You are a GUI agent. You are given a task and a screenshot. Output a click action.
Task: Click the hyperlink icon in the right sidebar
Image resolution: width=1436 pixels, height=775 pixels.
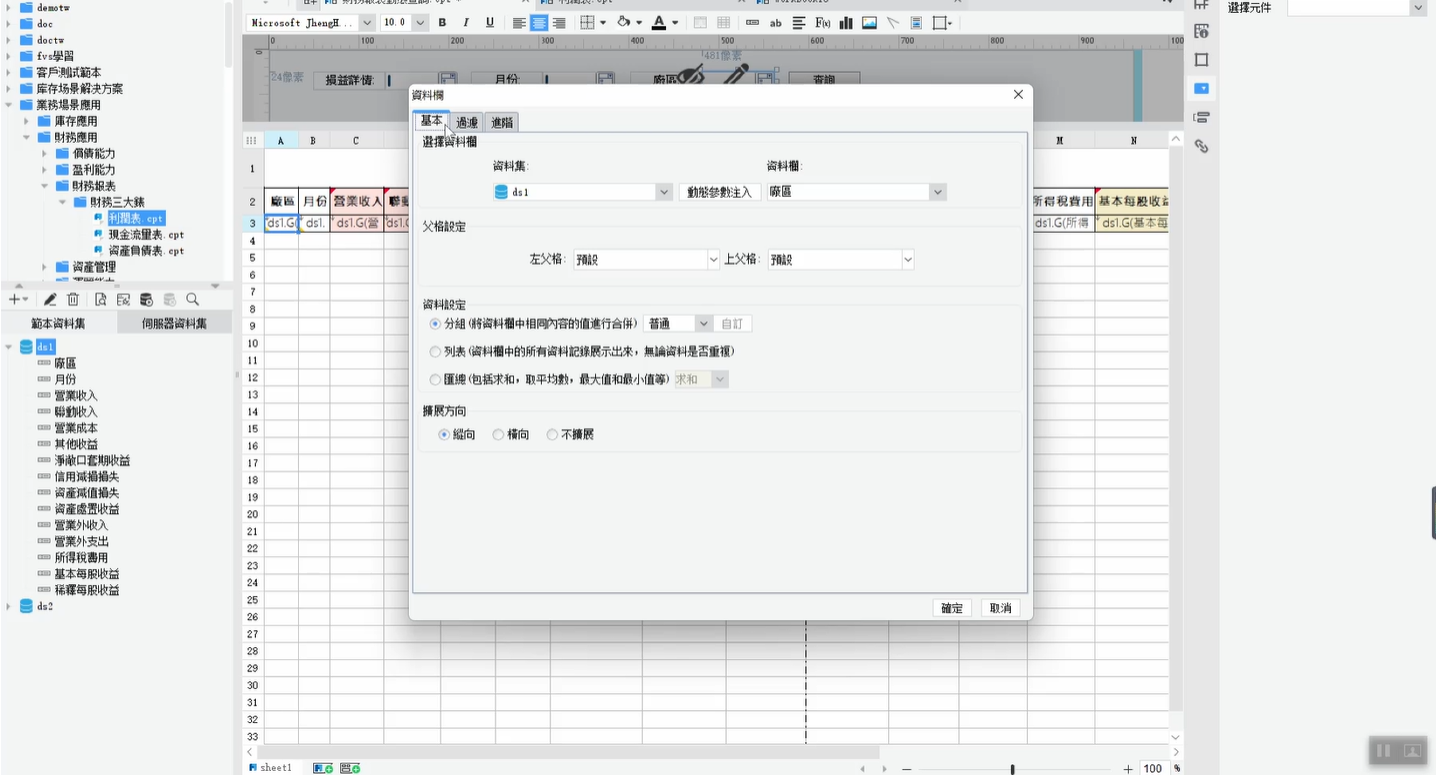(x=1202, y=146)
